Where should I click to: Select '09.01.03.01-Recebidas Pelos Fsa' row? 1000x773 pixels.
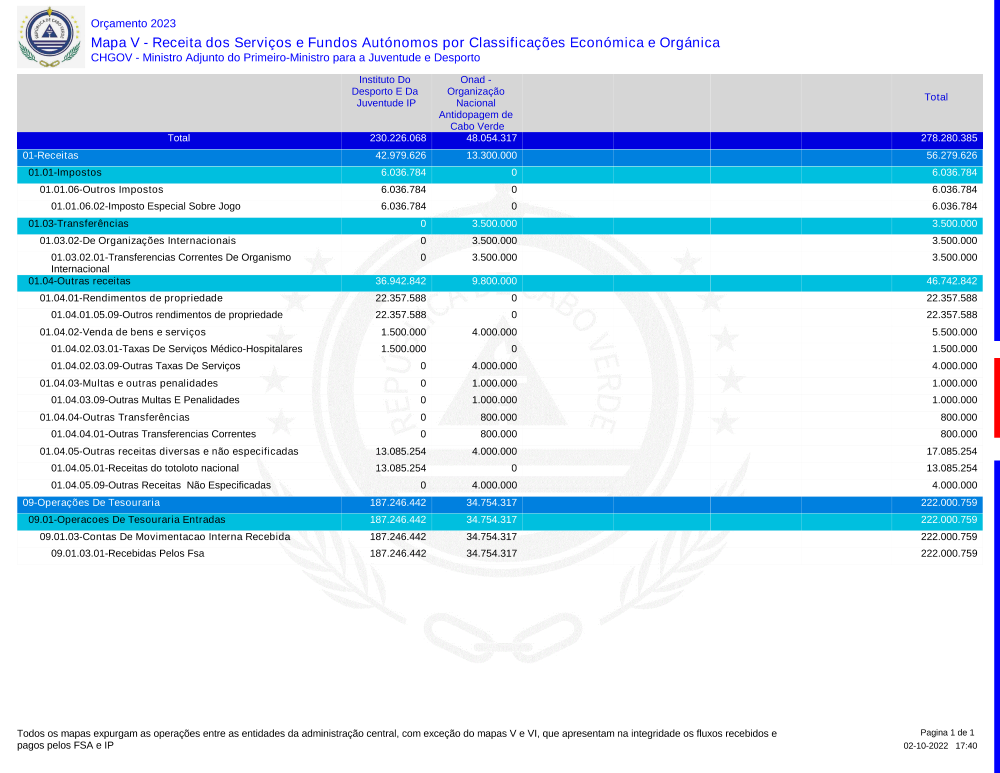coord(127,553)
